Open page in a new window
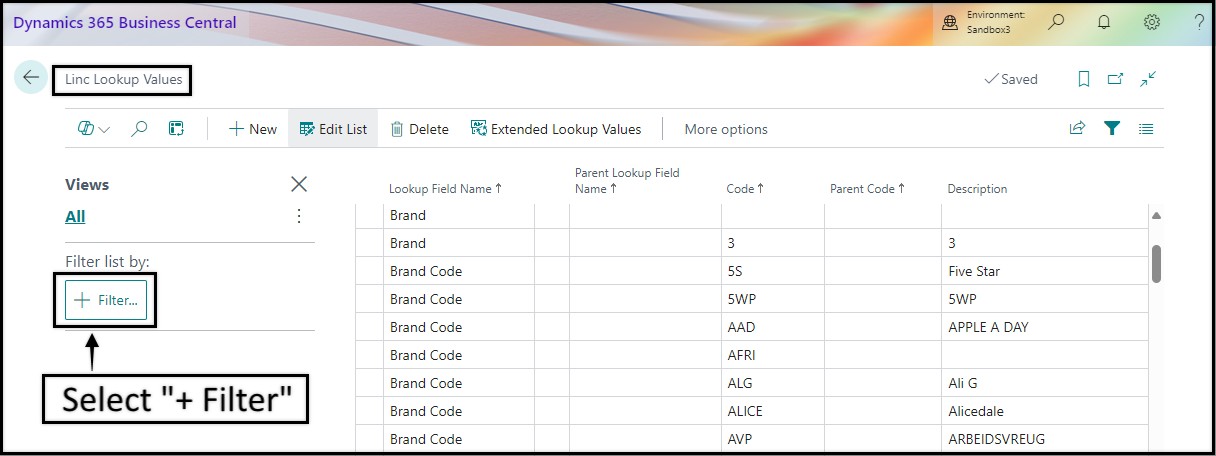This screenshot has width=1216, height=456. point(1115,79)
